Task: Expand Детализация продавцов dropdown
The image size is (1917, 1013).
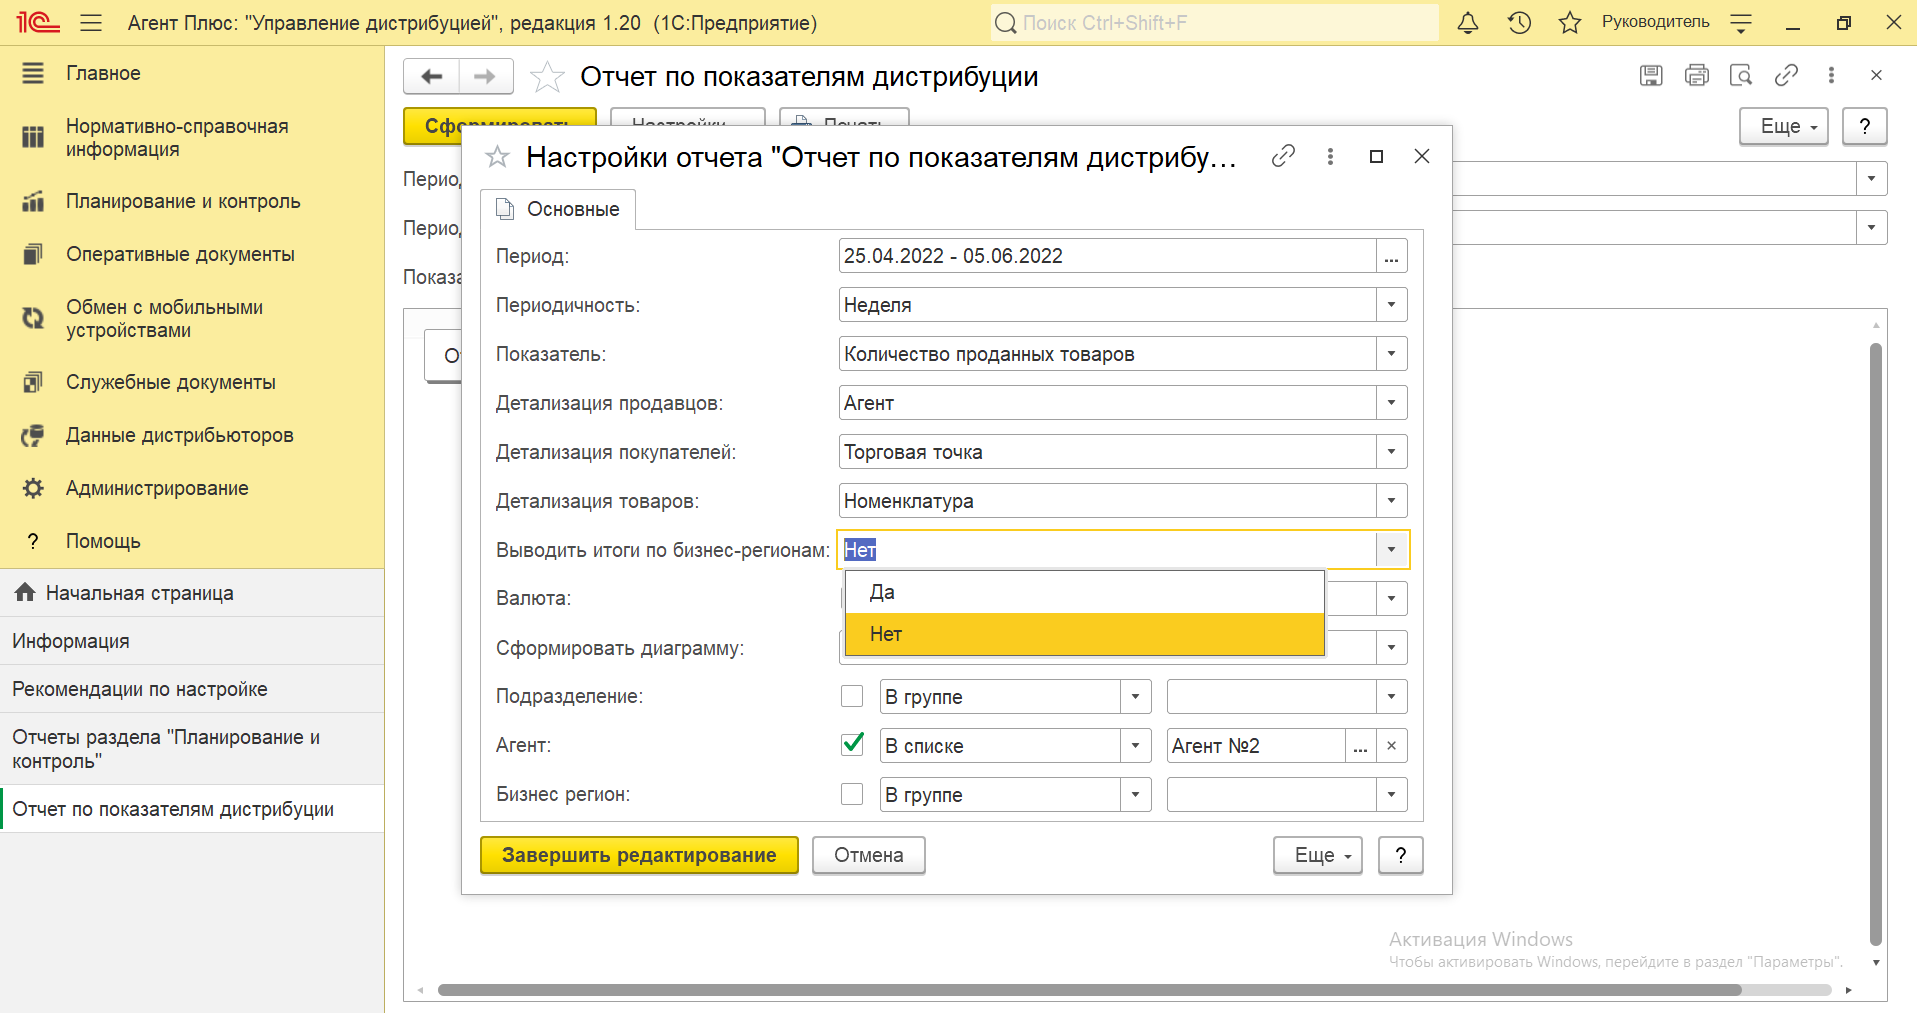Action: tap(1391, 403)
